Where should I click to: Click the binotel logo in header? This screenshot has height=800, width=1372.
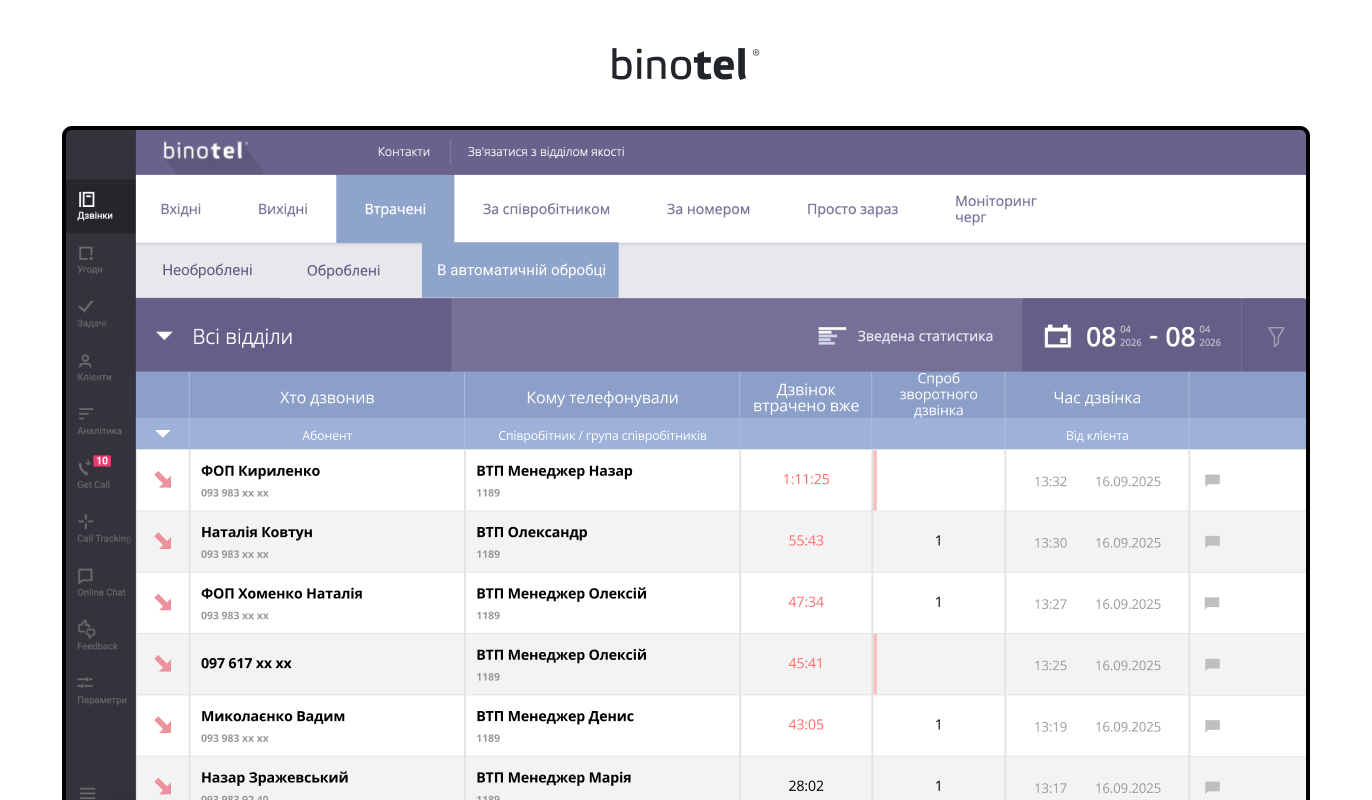pos(205,151)
